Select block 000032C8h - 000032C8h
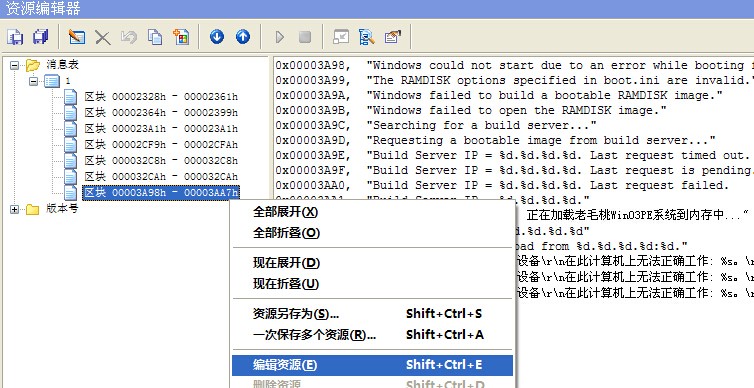 point(161,160)
